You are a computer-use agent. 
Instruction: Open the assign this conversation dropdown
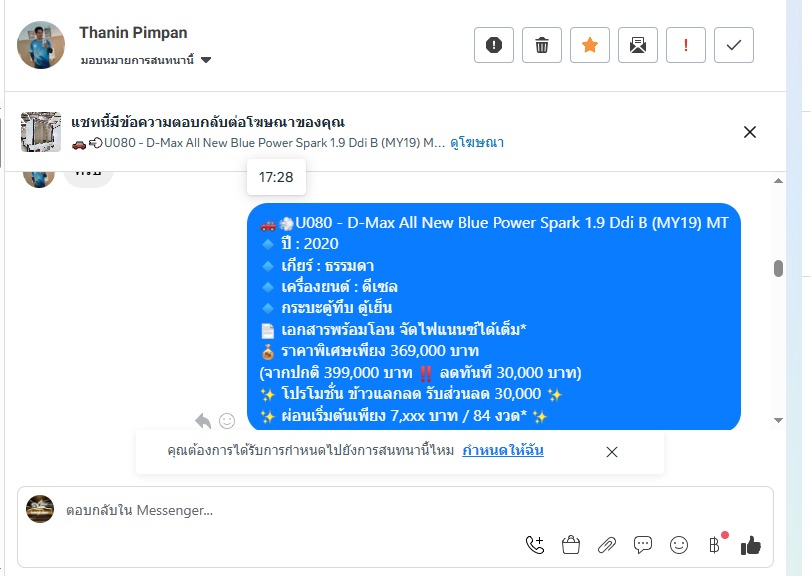coord(145,60)
